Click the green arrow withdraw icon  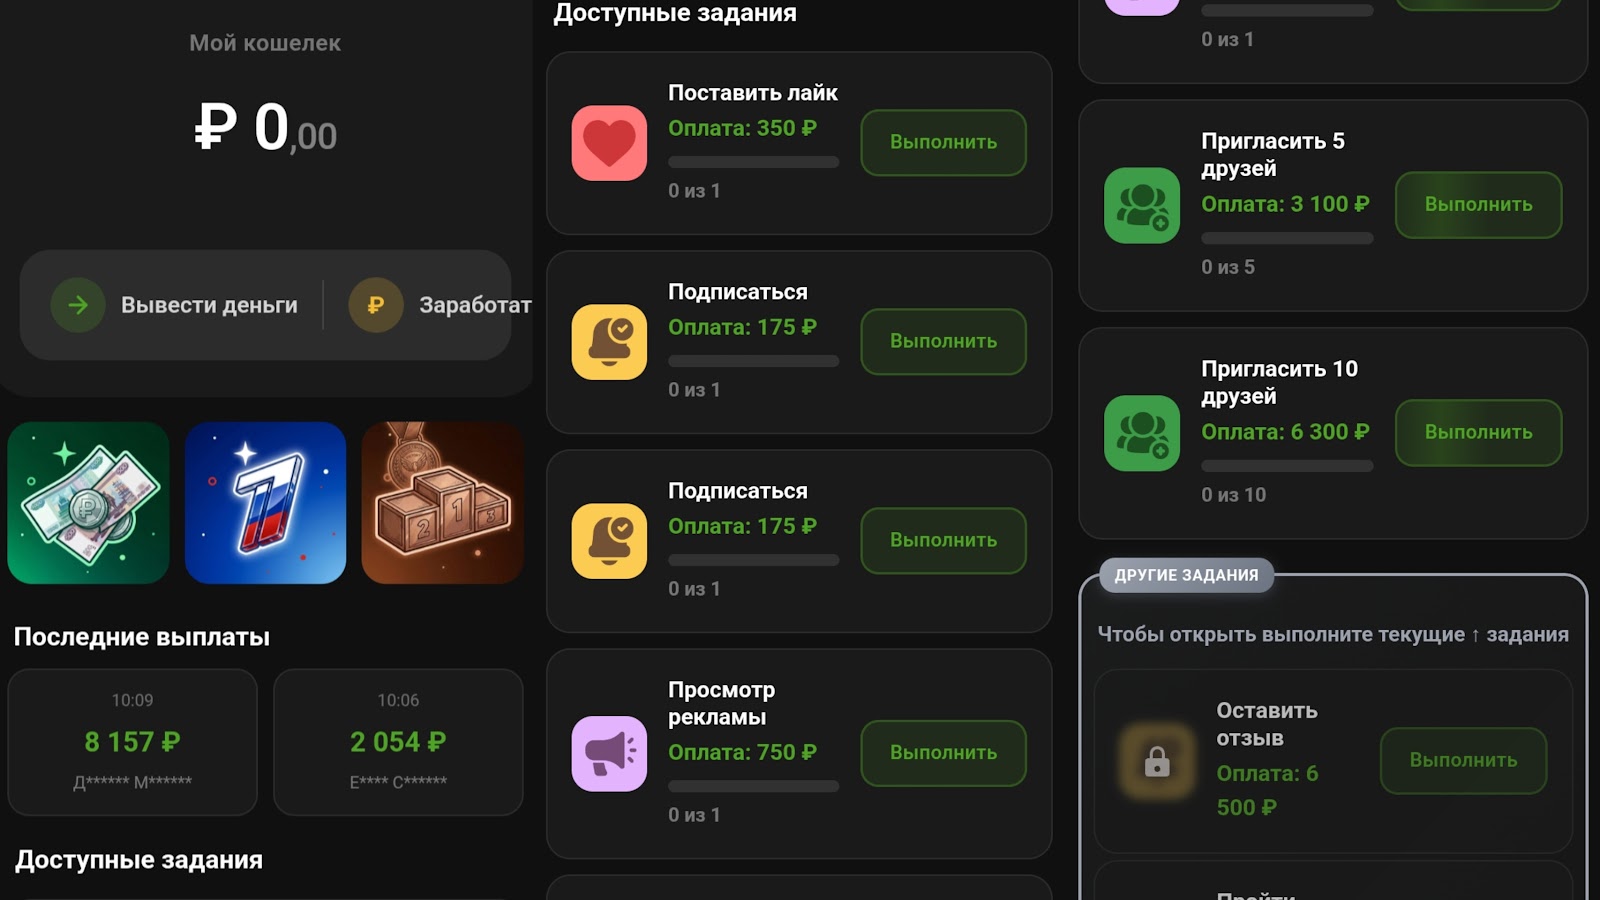[78, 305]
